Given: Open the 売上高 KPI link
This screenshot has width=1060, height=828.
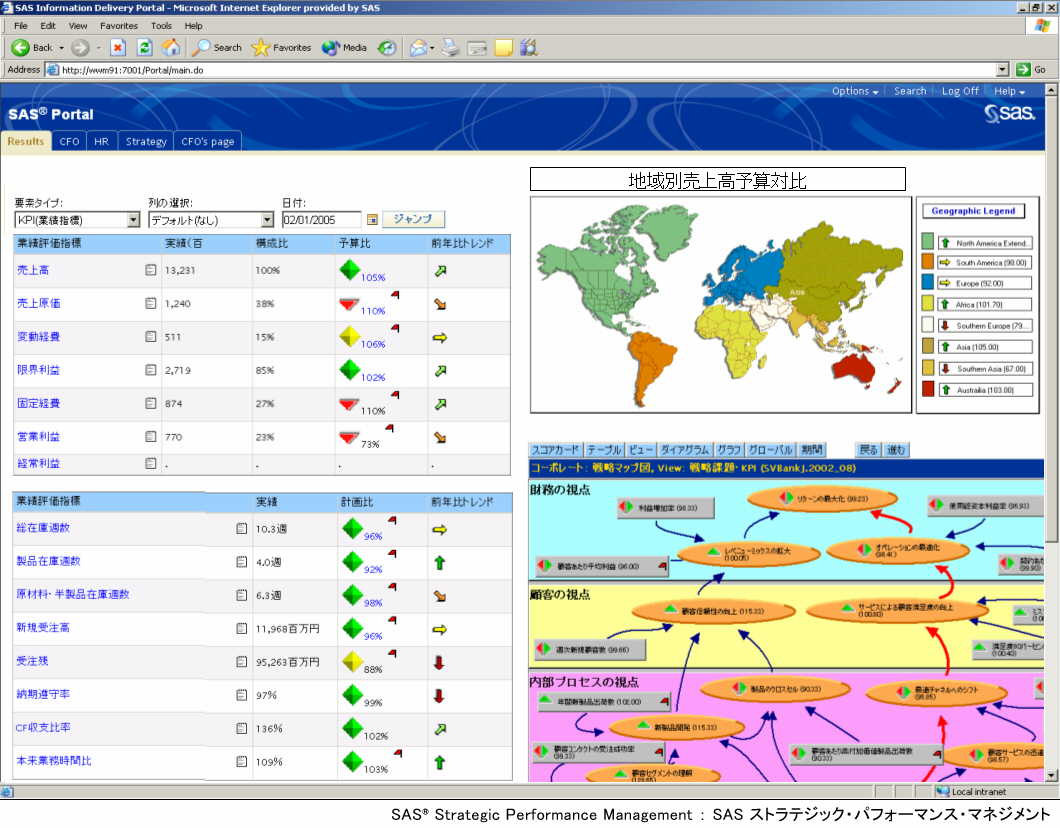Looking at the screenshot, I should pos(33,270).
